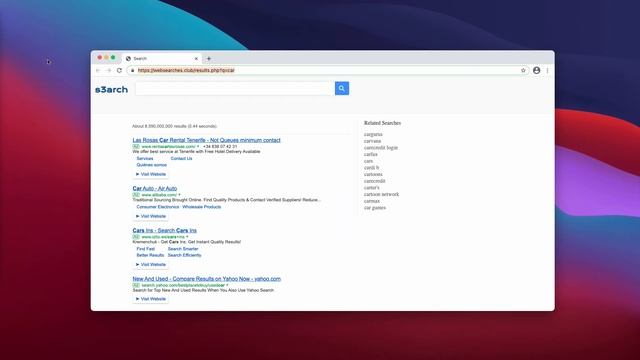Click Visit Website under Yahoo result
The width and height of the screenshot is (640, 360).
[151, 299]
